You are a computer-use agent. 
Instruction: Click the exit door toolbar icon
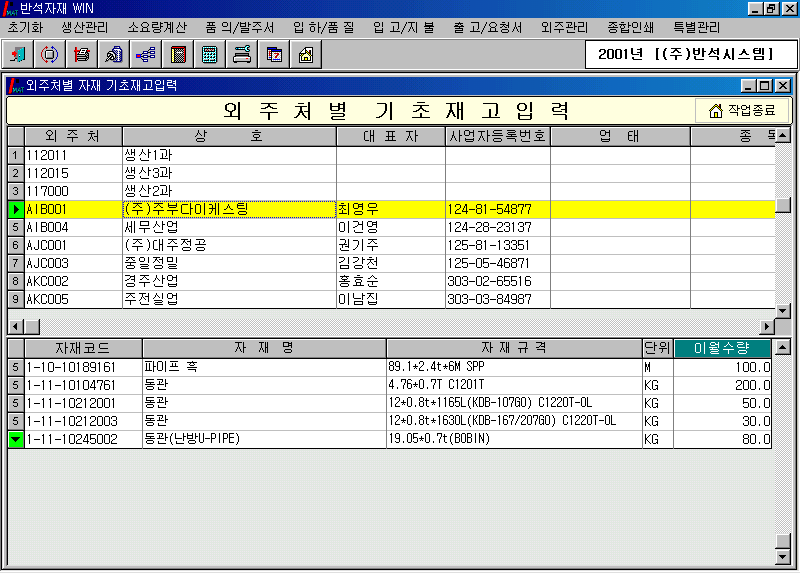(x=19, y=54)
